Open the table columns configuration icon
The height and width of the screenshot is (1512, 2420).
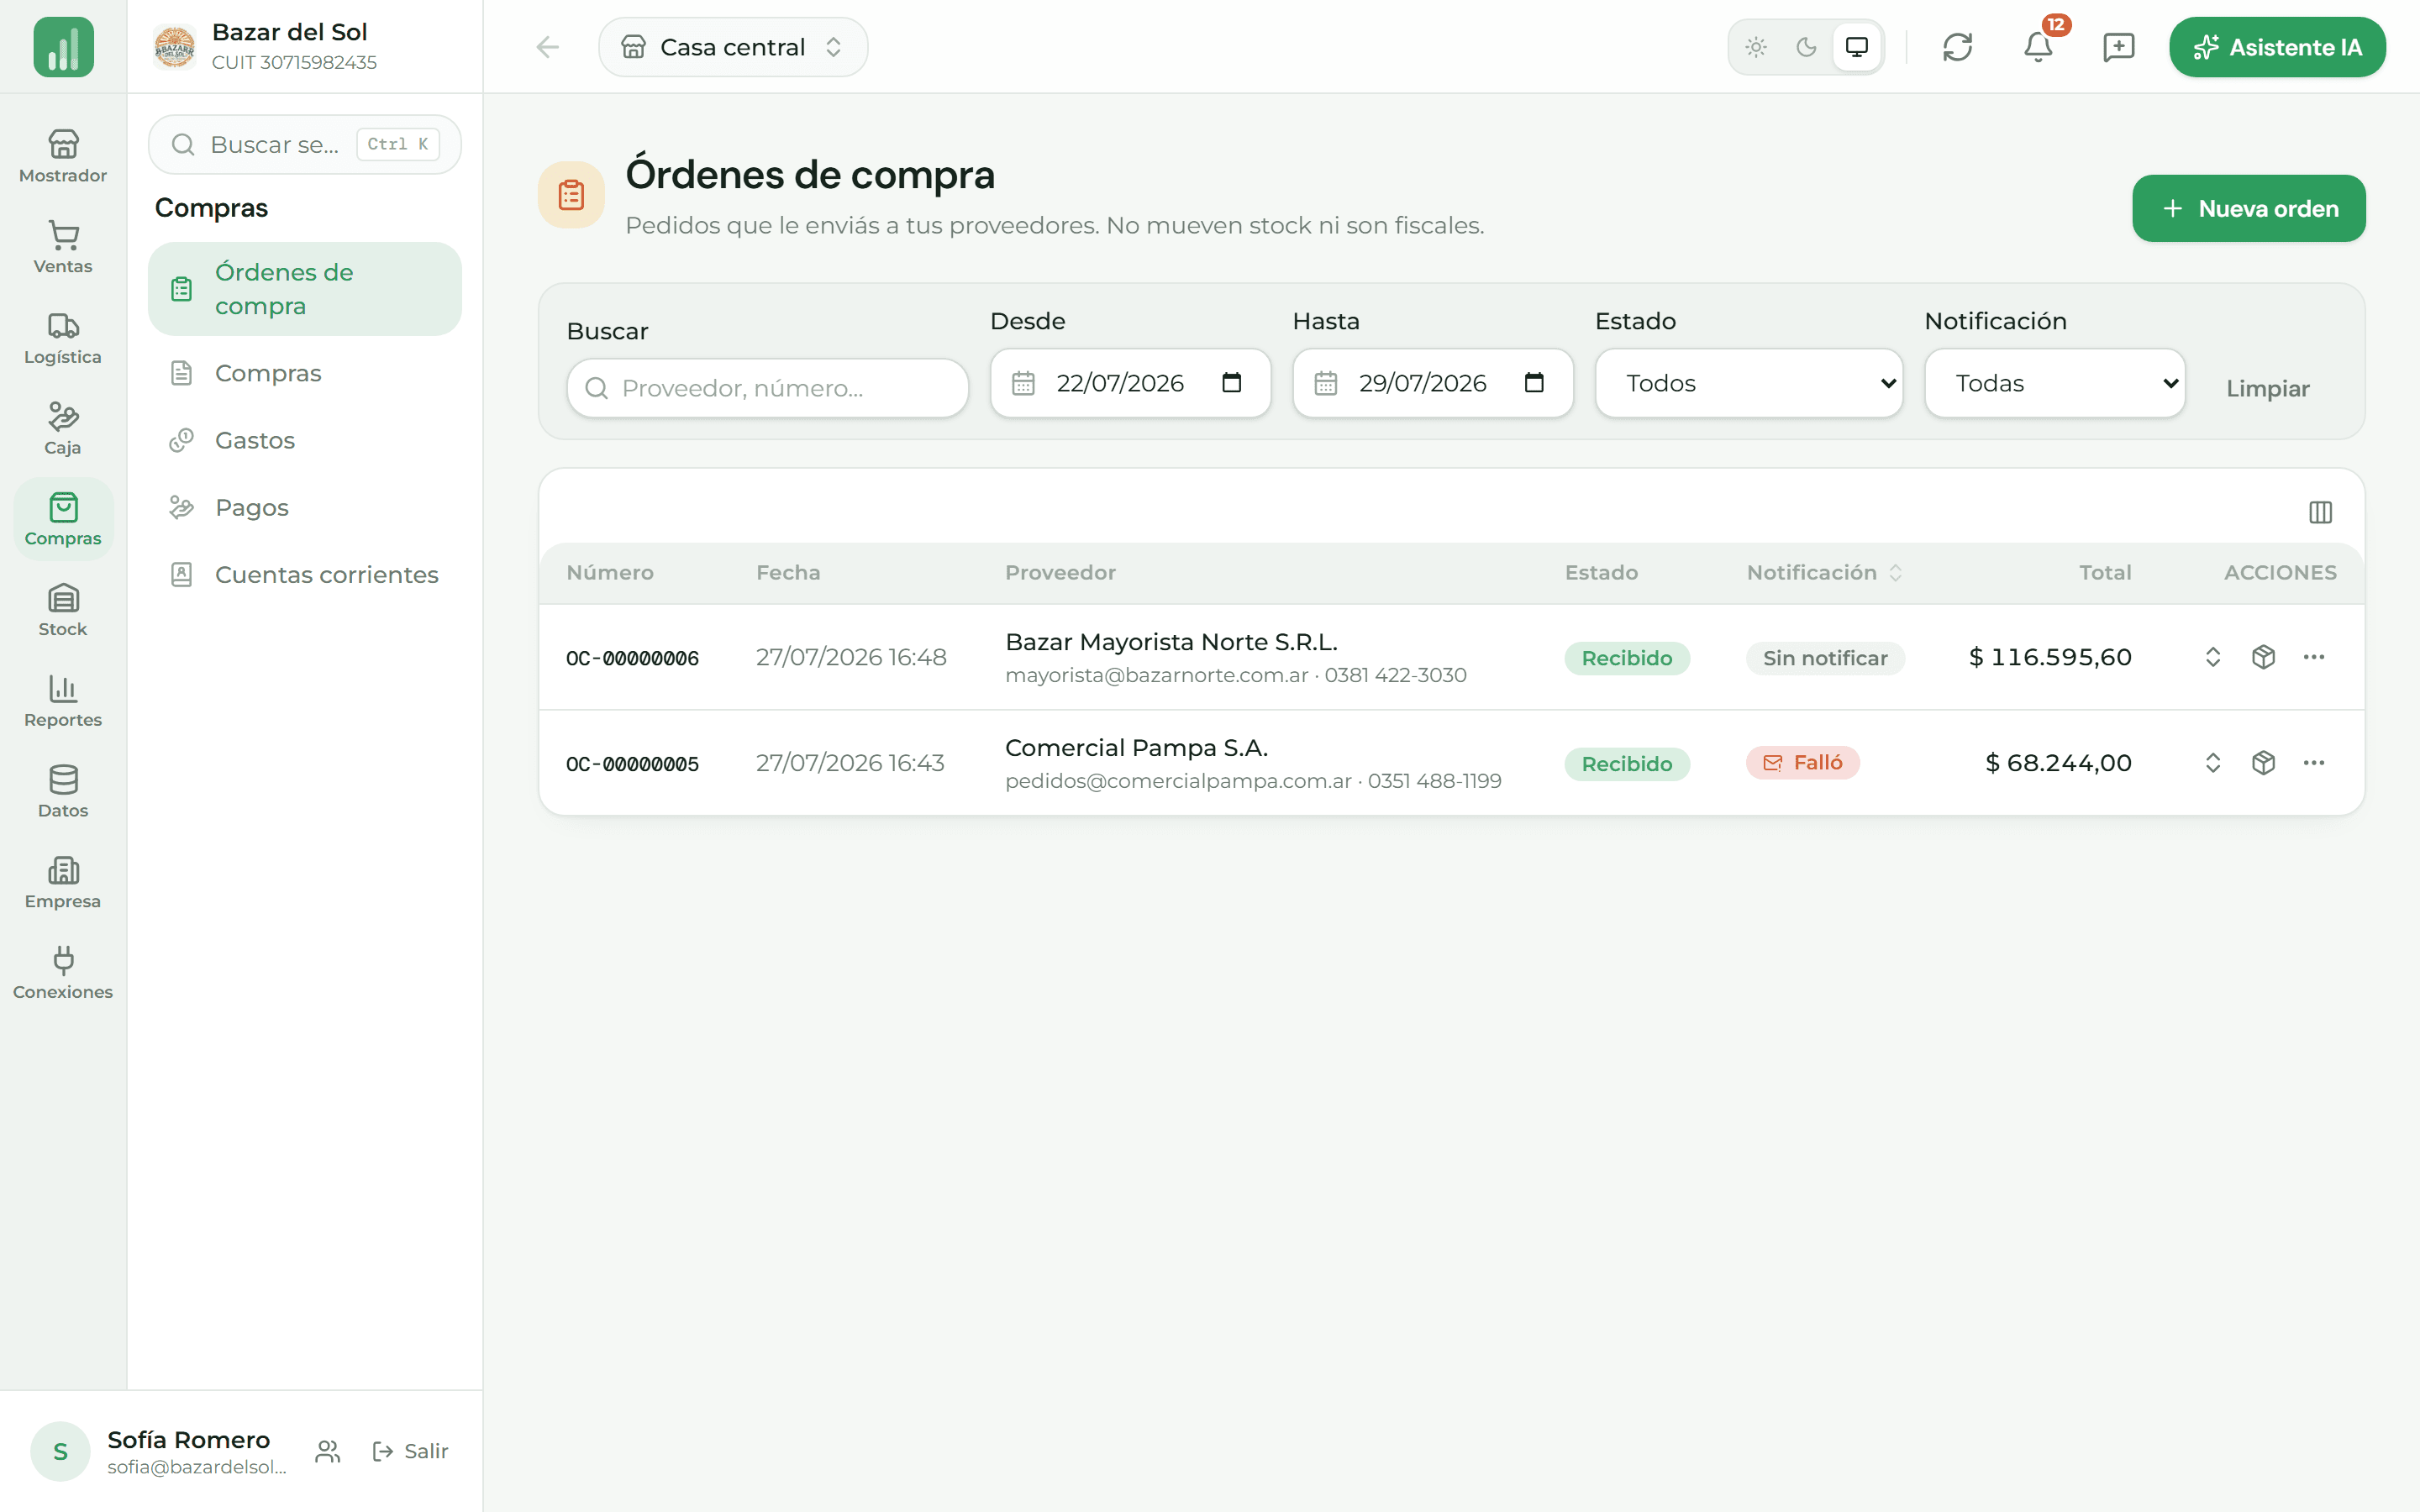2320,512
